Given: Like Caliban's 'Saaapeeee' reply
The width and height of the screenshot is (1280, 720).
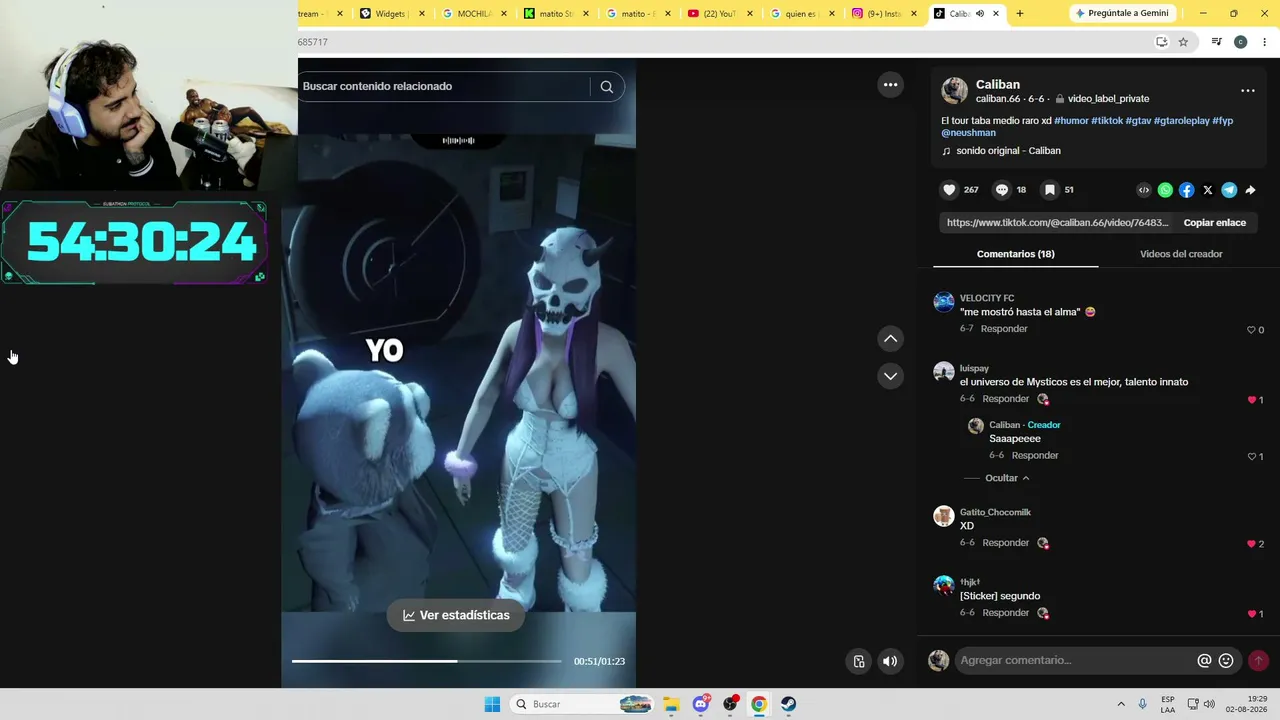Looking at the screenshot, I should pos(1250,457).
